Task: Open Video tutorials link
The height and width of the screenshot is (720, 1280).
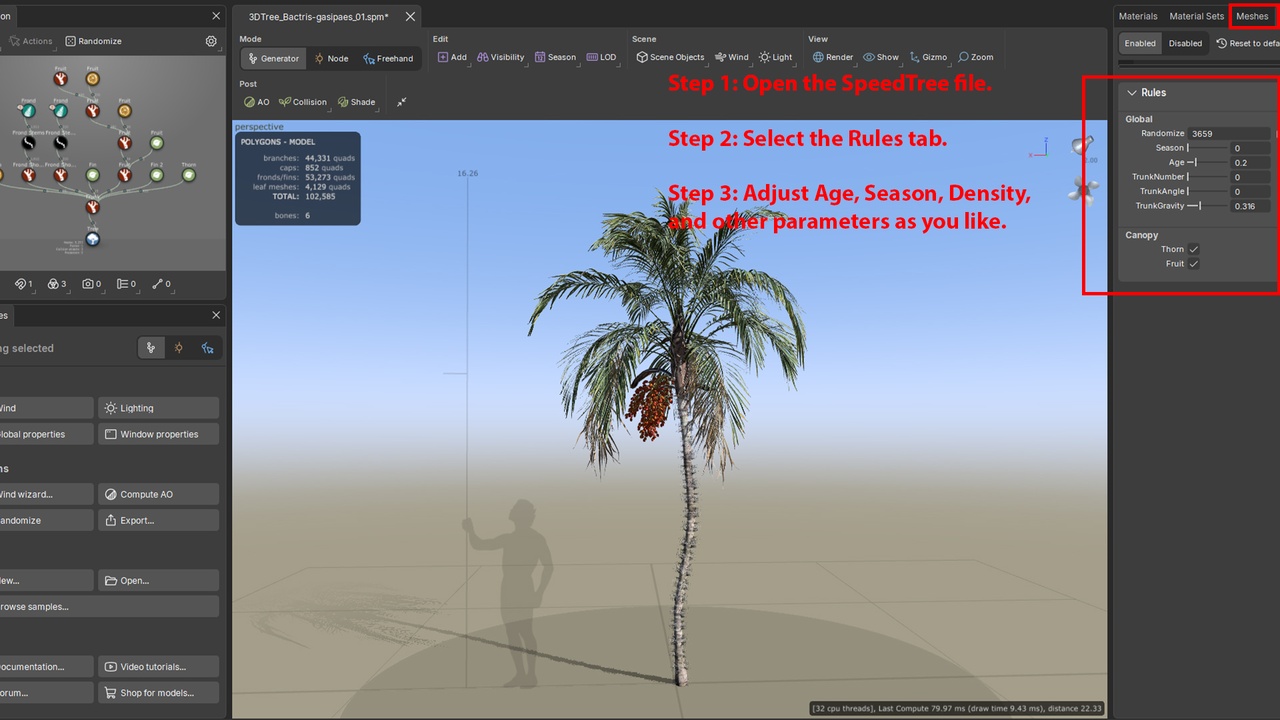Action: [x=158, y=666]
